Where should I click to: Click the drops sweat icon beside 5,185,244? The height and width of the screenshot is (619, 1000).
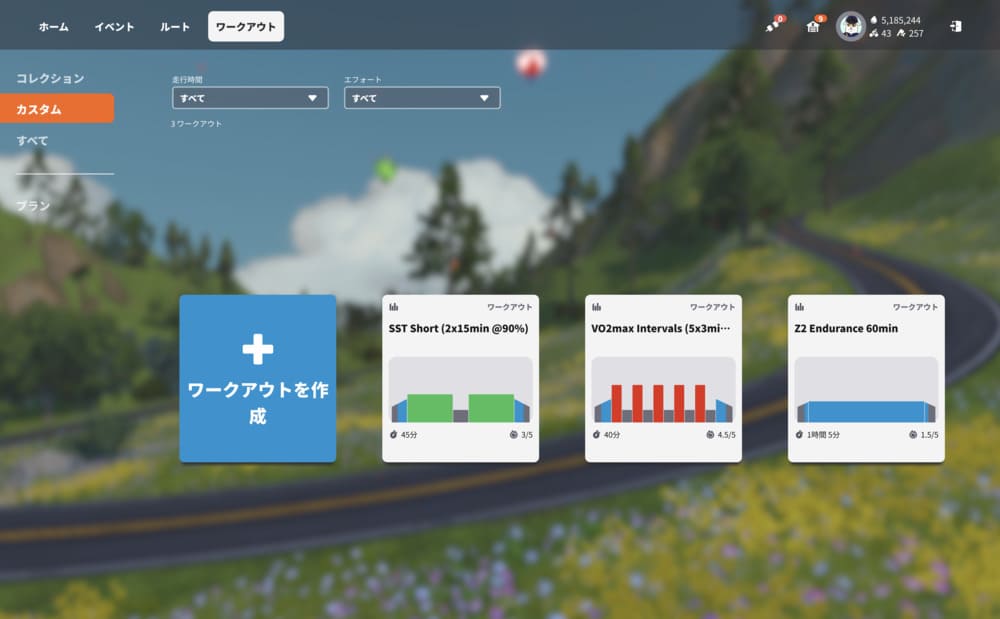(874, 20)
